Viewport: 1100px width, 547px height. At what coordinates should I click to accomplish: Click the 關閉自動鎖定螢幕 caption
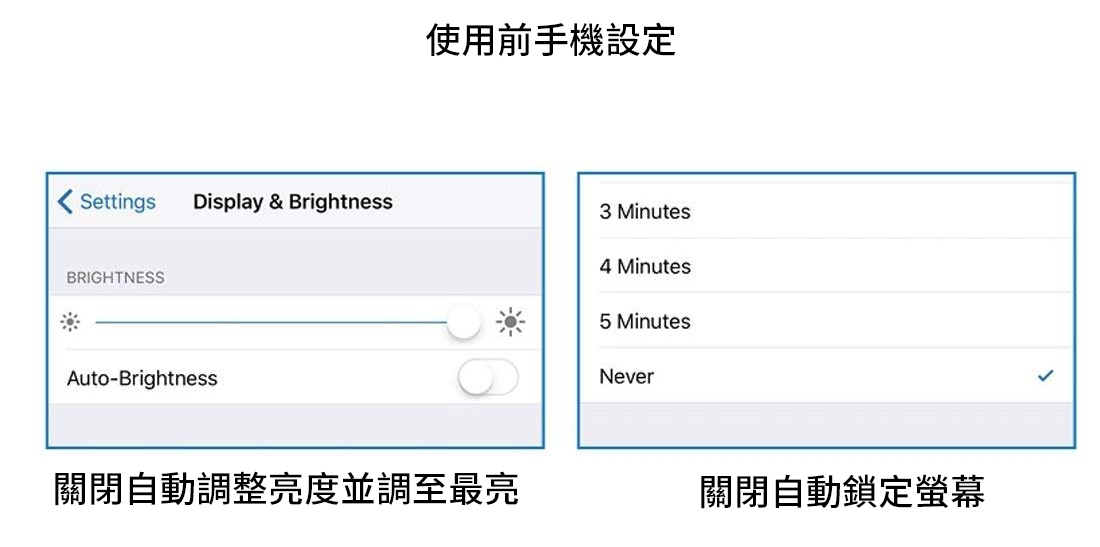tap(842, 493)
